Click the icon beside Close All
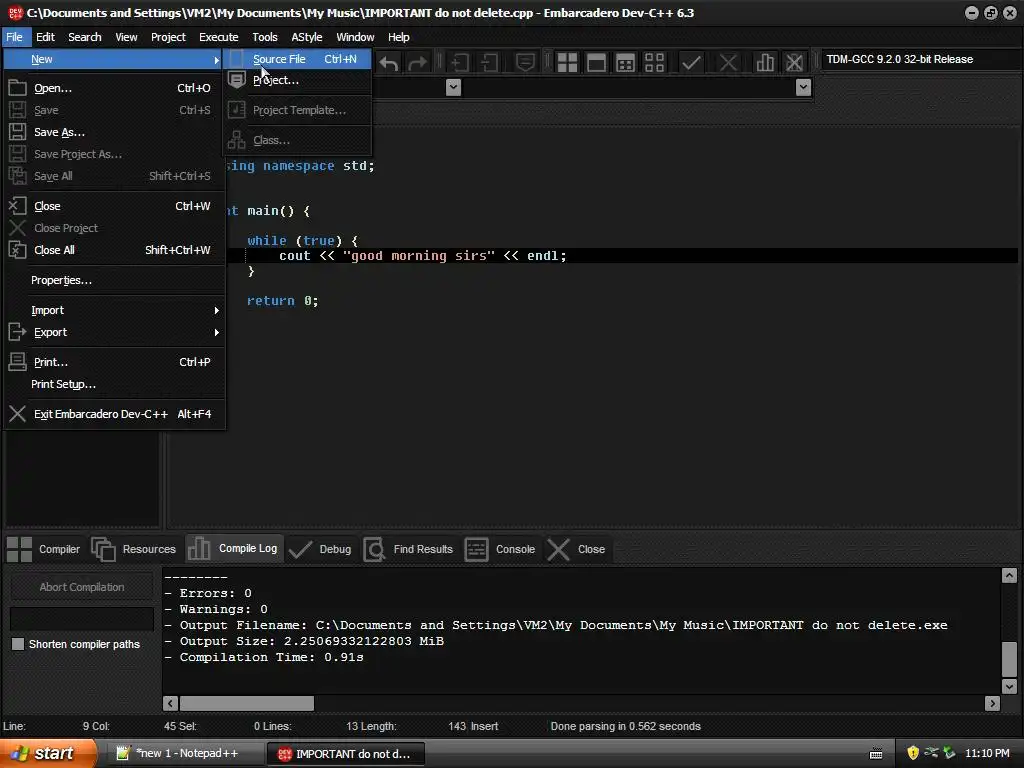The image size is (1024, 768). pyautogui.click(x=18, y=249)
